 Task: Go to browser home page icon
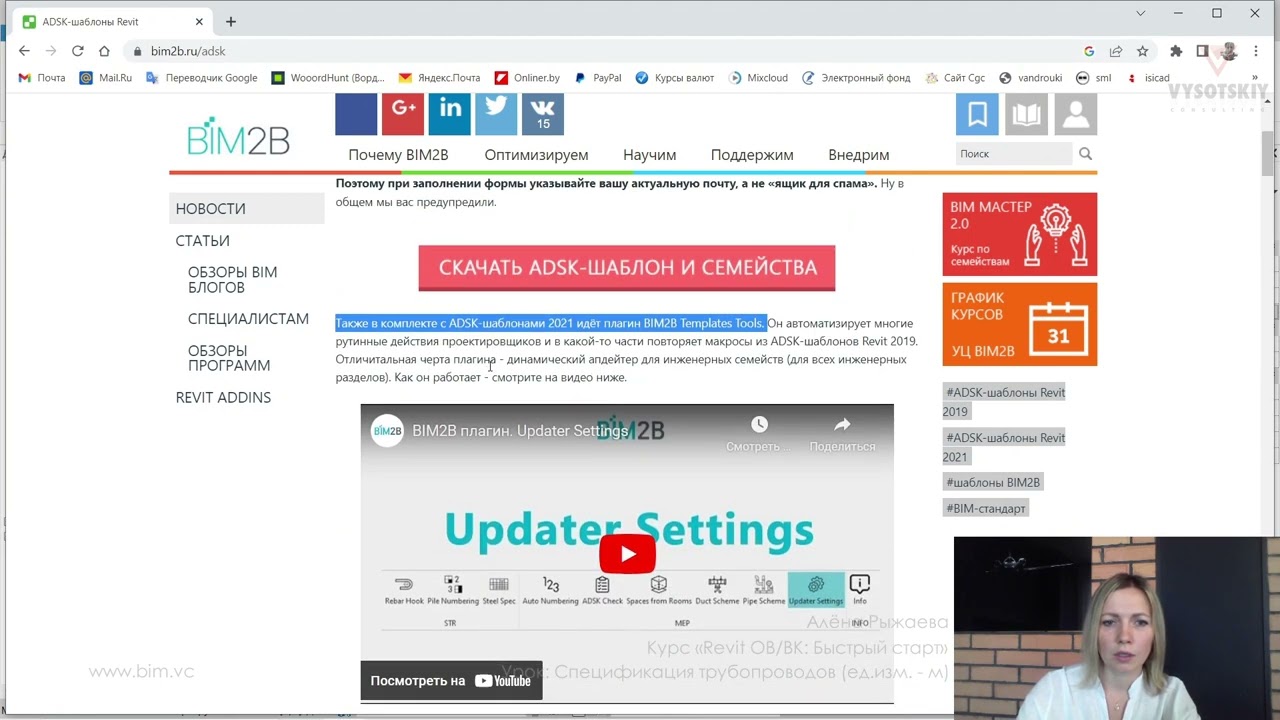(104, 51)
